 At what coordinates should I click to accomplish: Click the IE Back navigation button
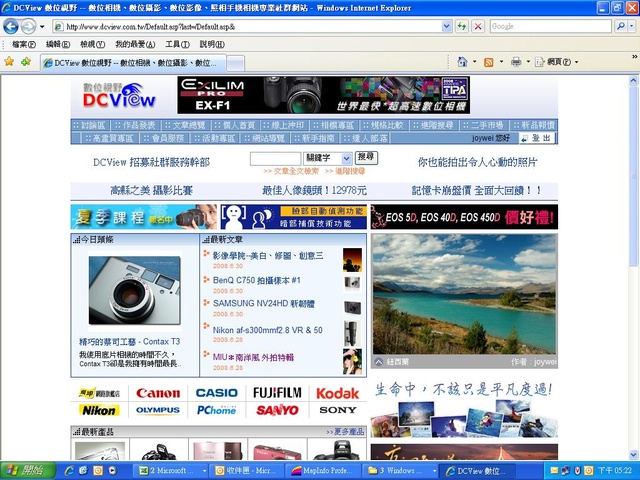pyautogui.click(x=11, y=27)
